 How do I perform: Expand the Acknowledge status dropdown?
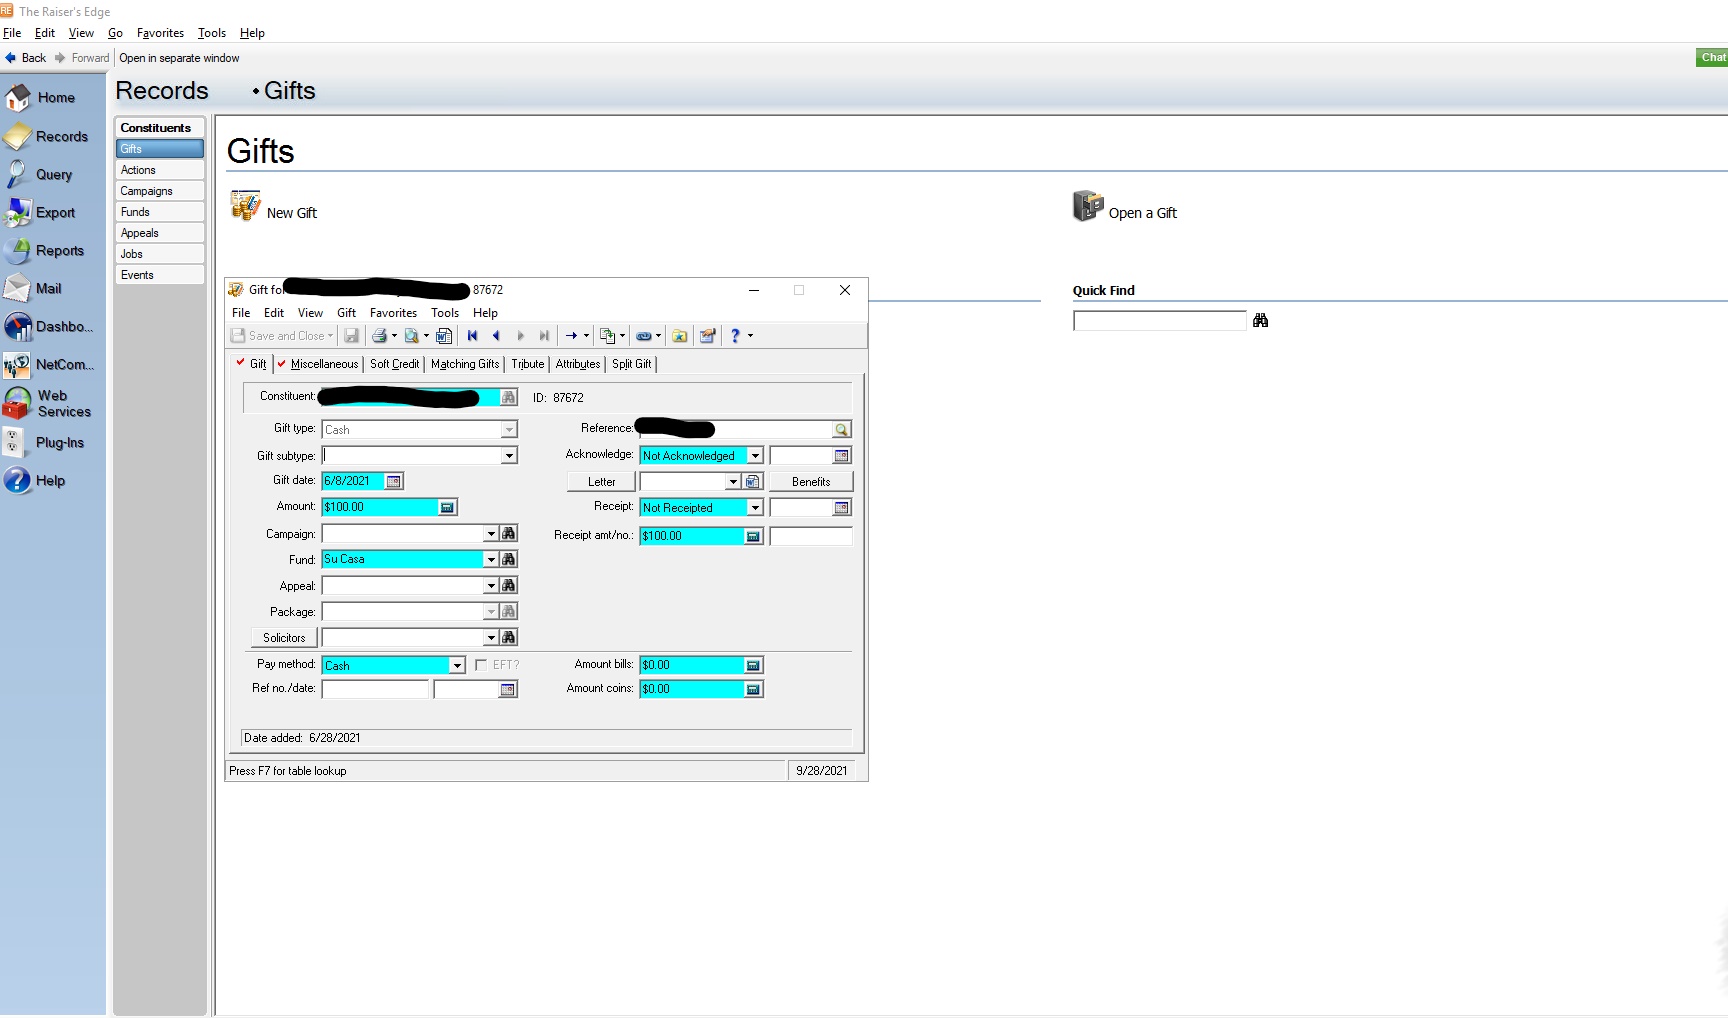click(x=755, y=456)
